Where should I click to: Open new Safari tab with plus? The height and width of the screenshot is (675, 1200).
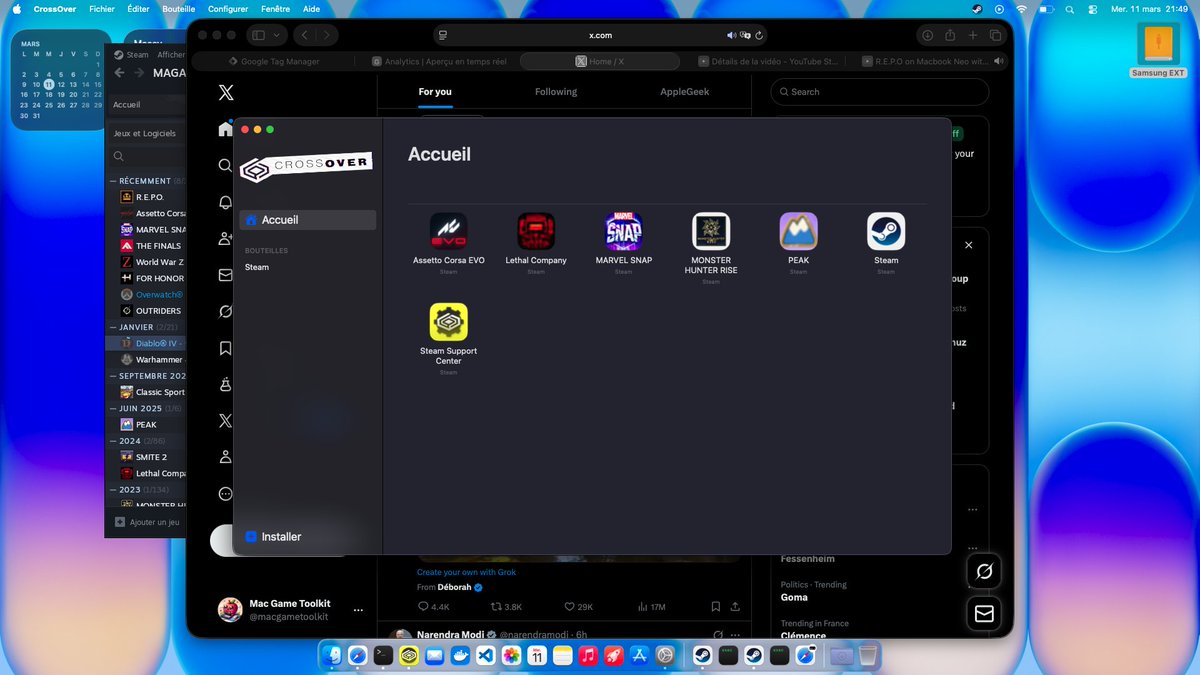pos(973,35)
